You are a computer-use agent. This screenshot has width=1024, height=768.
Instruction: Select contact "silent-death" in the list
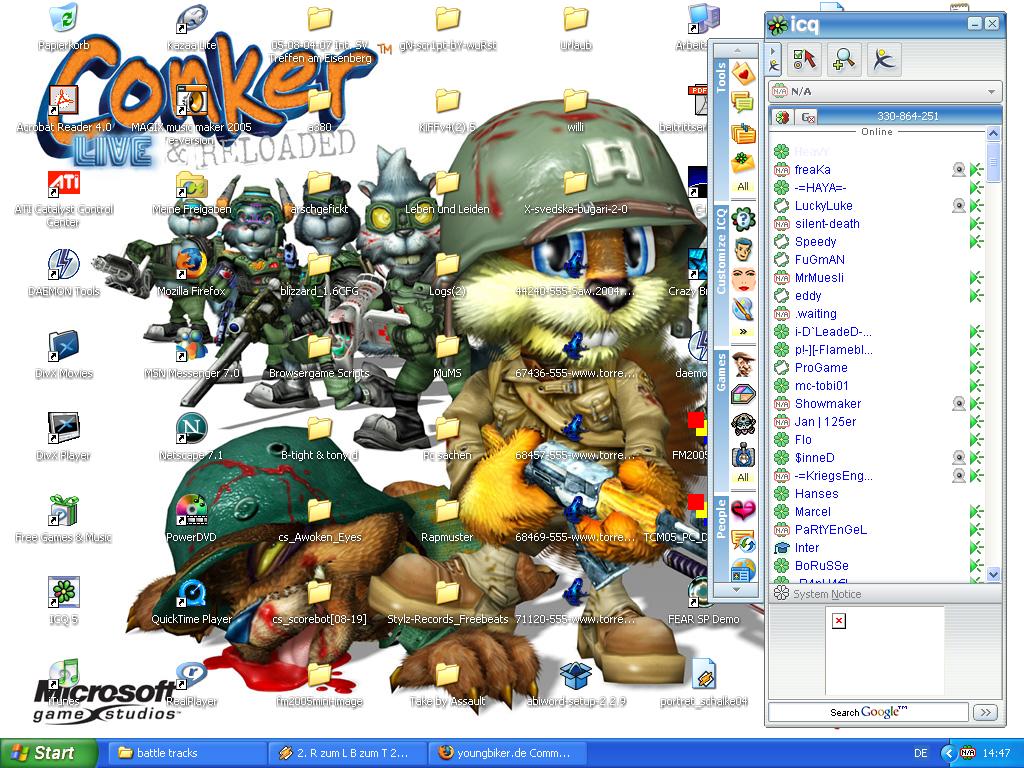[x=827, y=224]
